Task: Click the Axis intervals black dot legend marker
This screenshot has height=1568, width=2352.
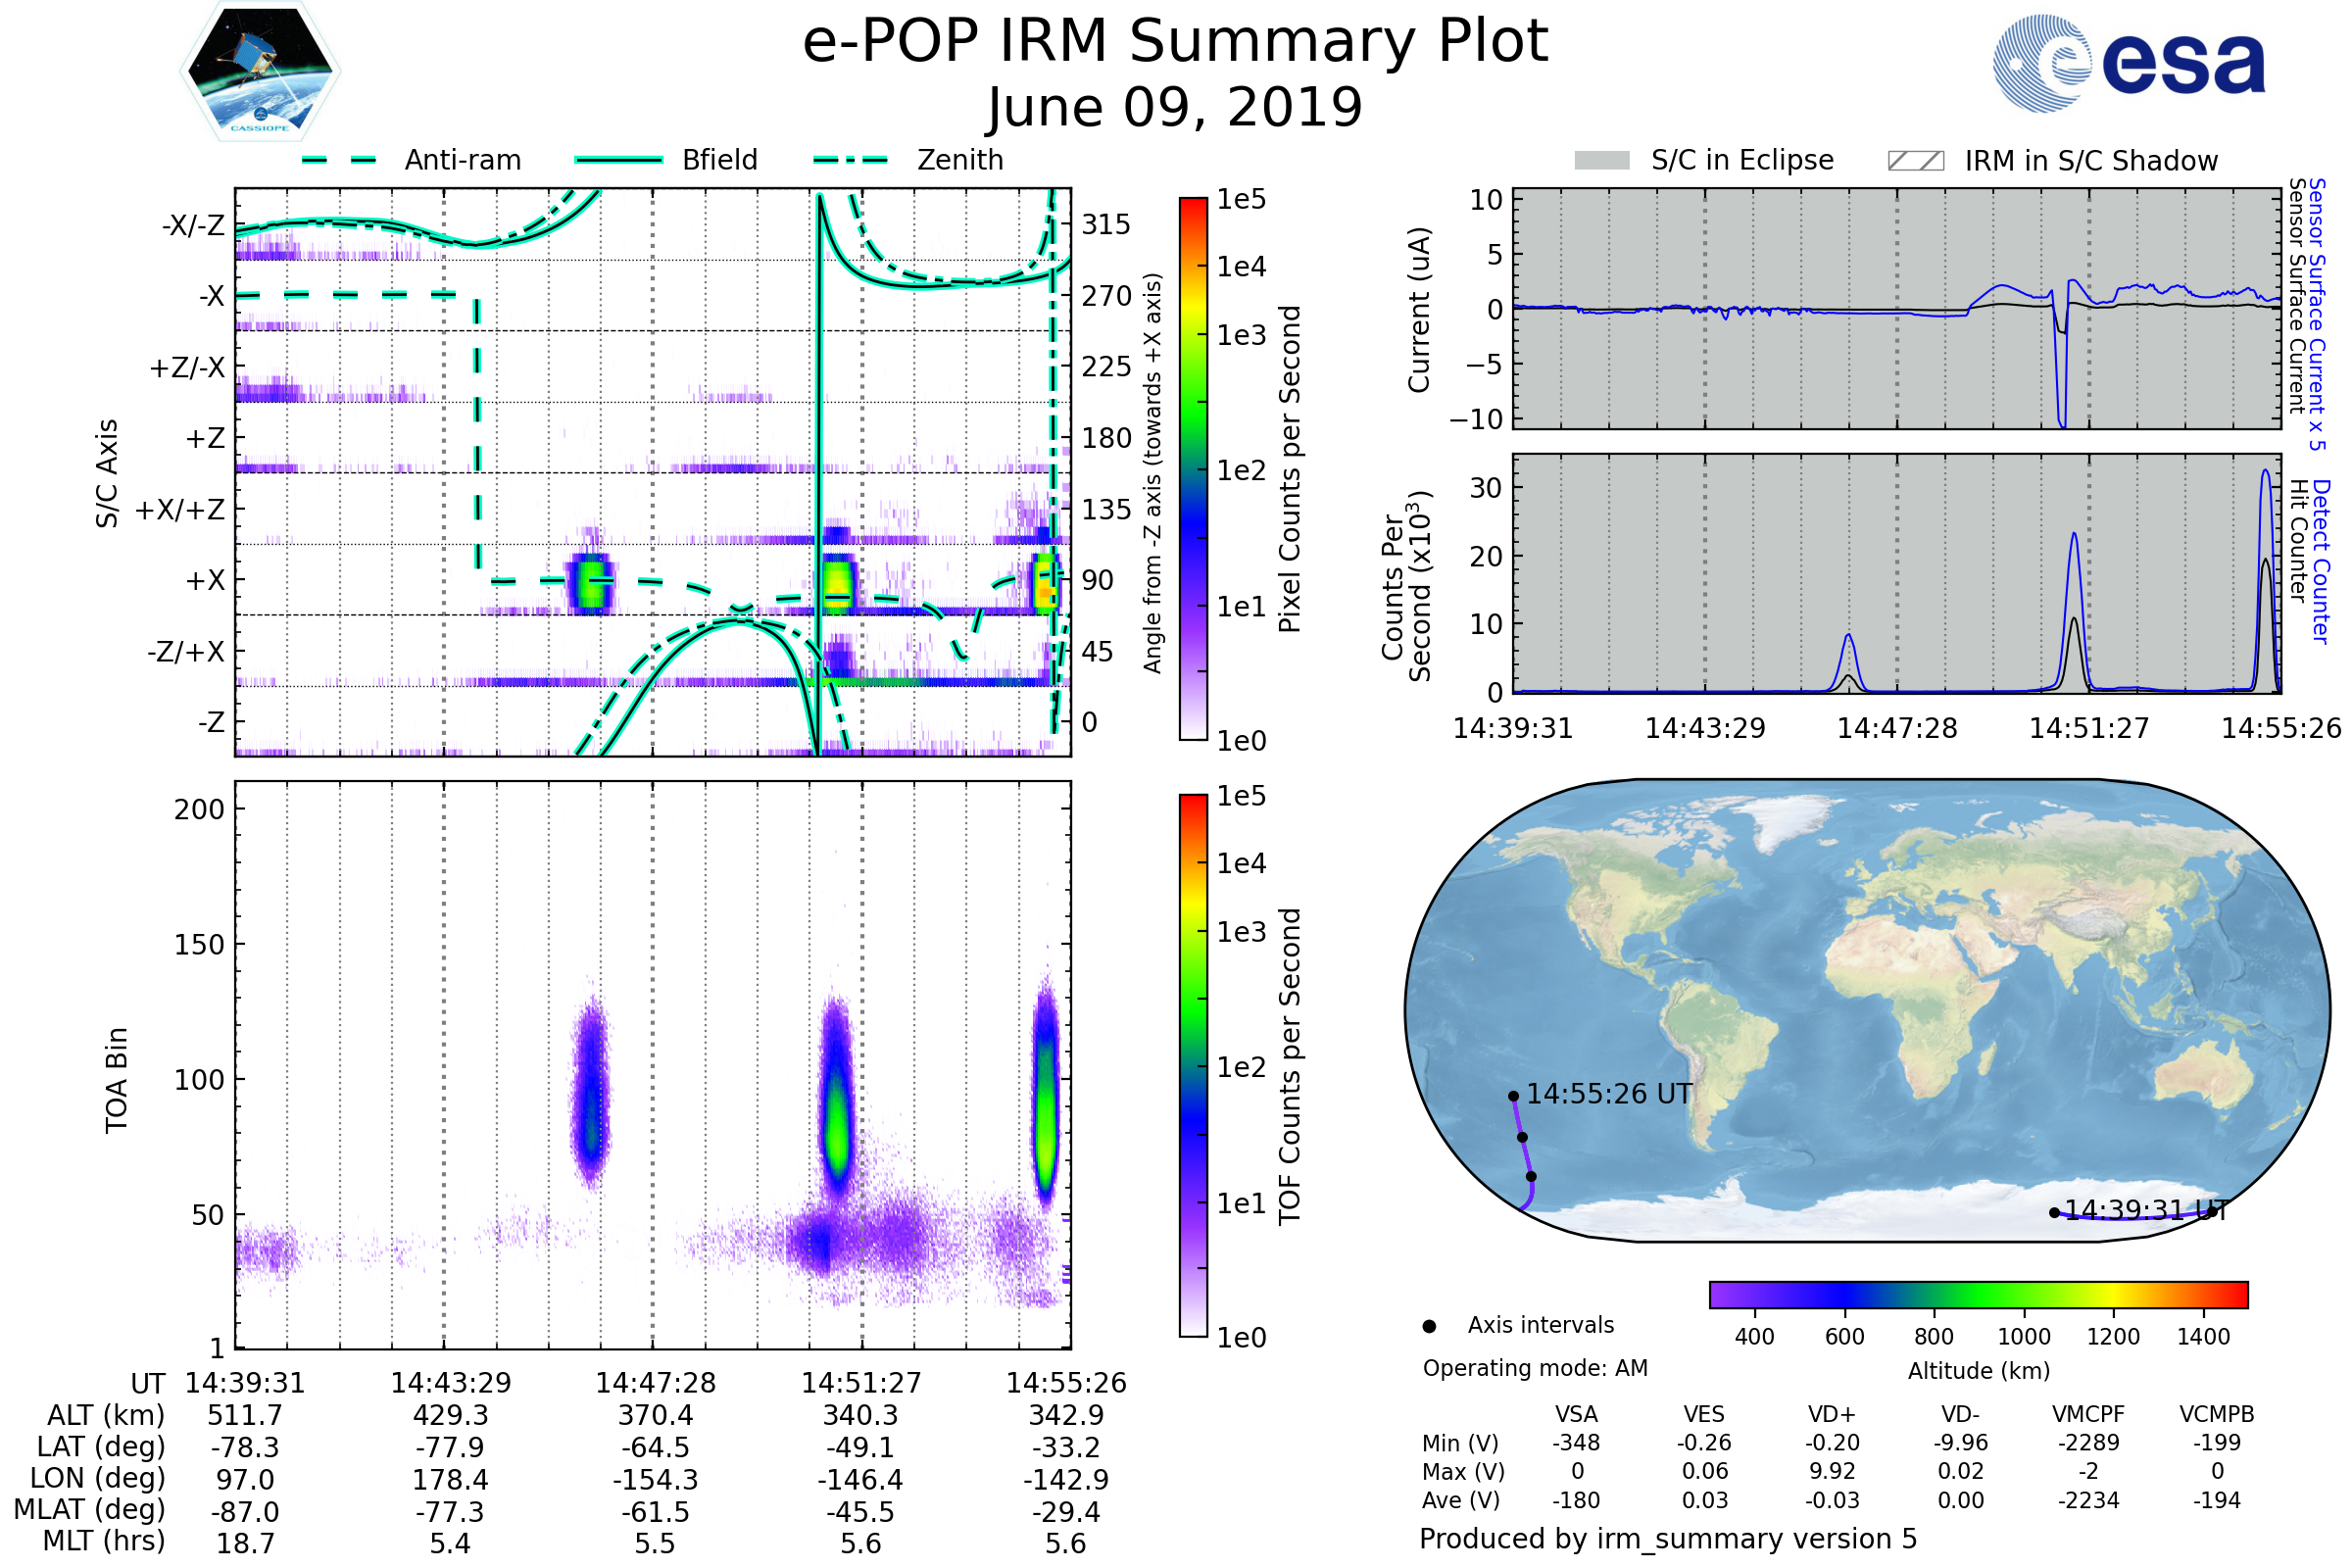Action: click(x=1429, y=1327)
